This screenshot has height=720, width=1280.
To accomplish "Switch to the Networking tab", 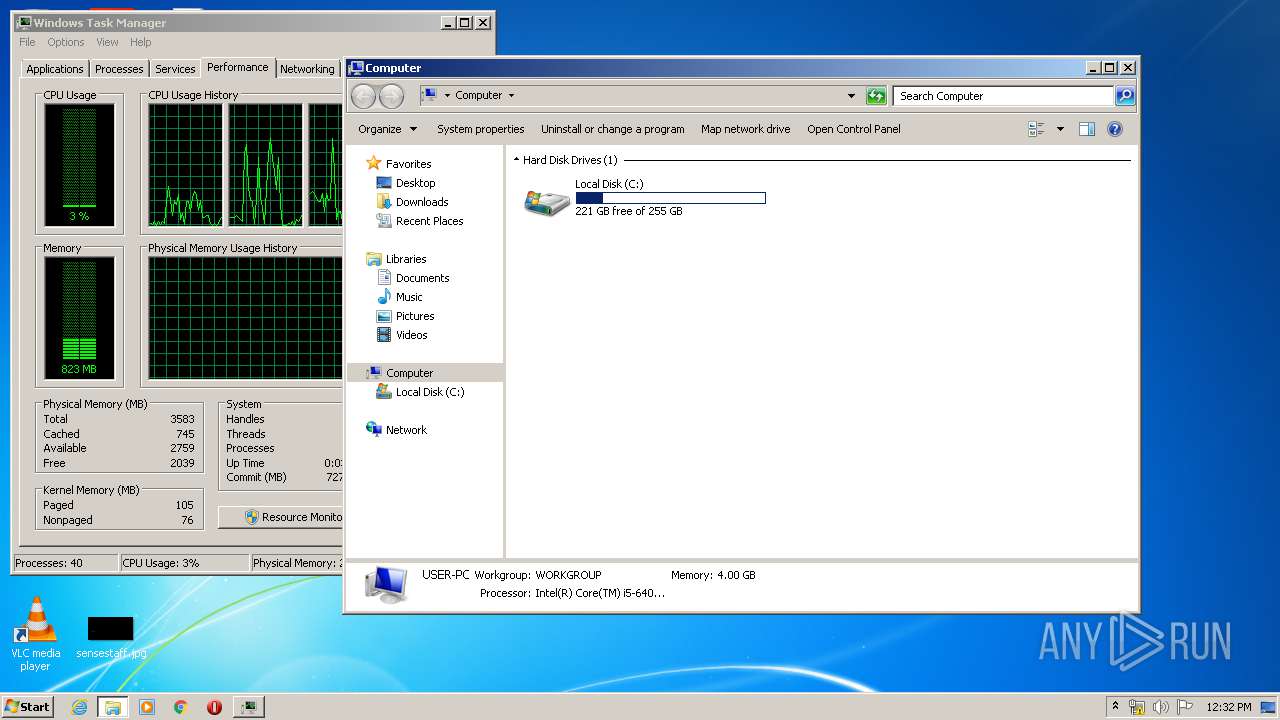I will 307,69.
